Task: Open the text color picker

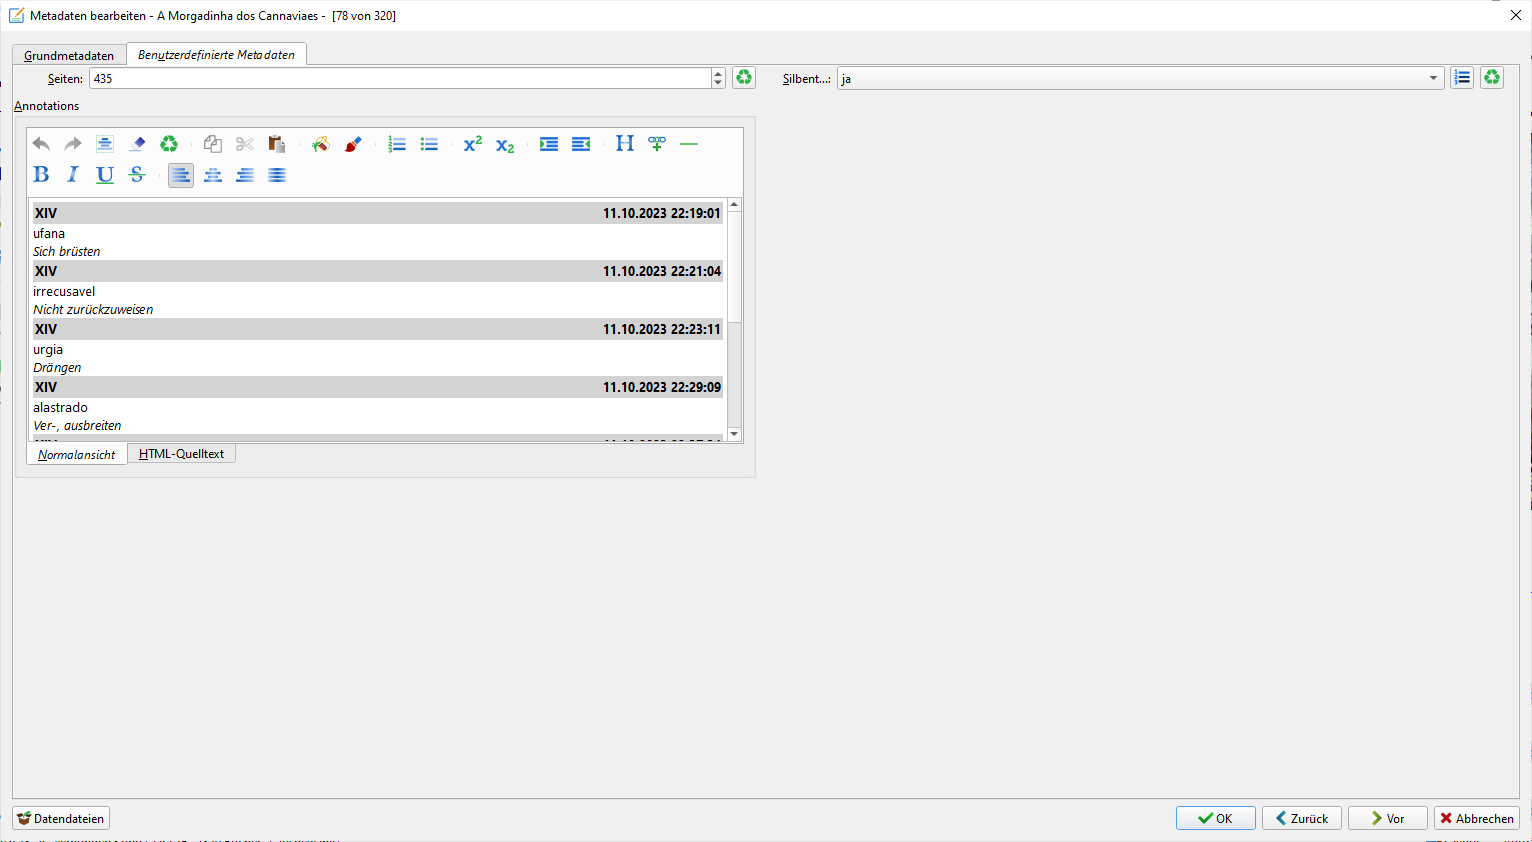Action: coord(352,144)
